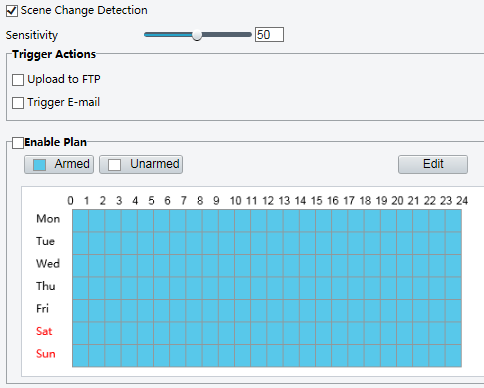484x388 pixels.
Task: Click the Monday 0-1 hour schedule cell
Action: tap(81, 220)
